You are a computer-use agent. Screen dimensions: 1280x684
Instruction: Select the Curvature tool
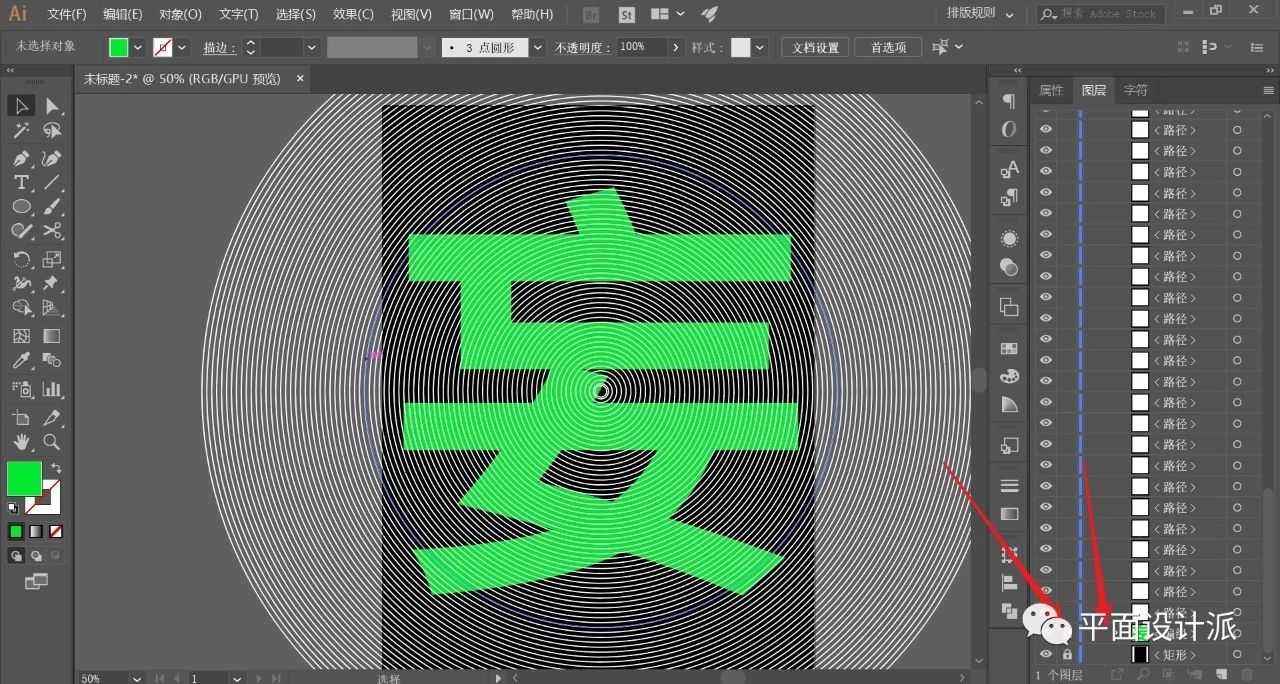[x=52, y=158]
